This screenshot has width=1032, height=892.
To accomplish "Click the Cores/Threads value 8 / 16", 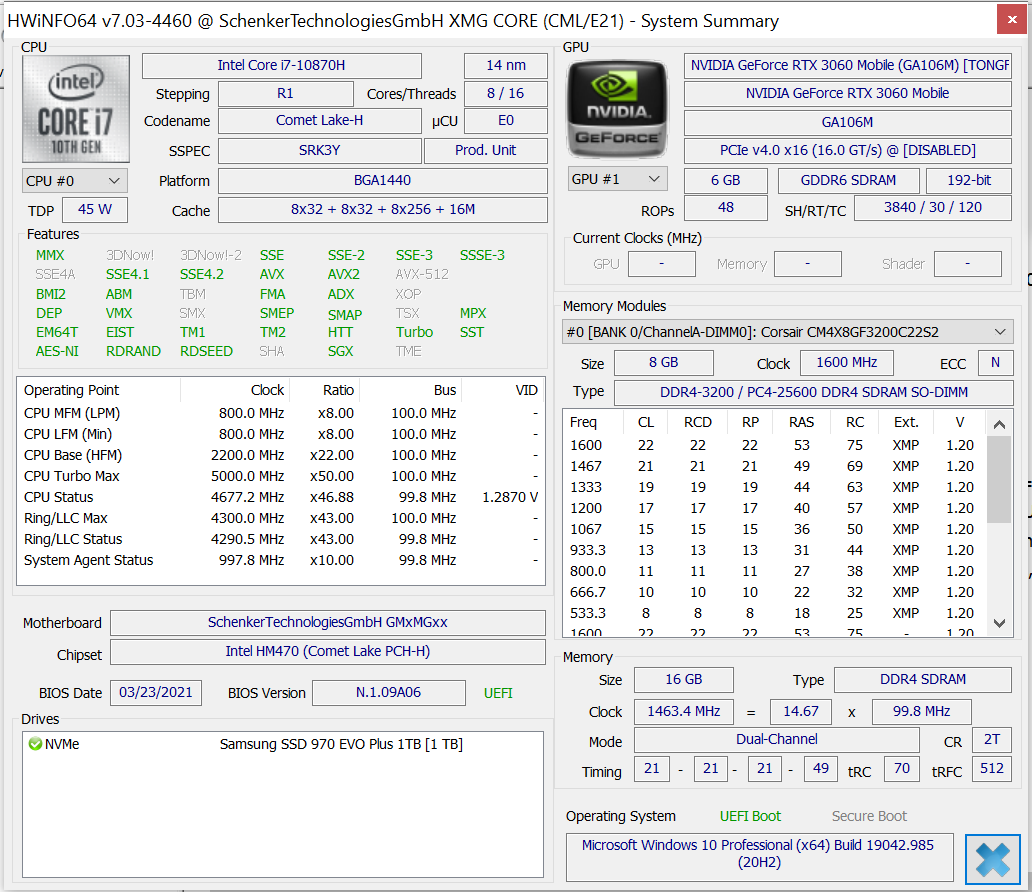I will tap(505, 93).
